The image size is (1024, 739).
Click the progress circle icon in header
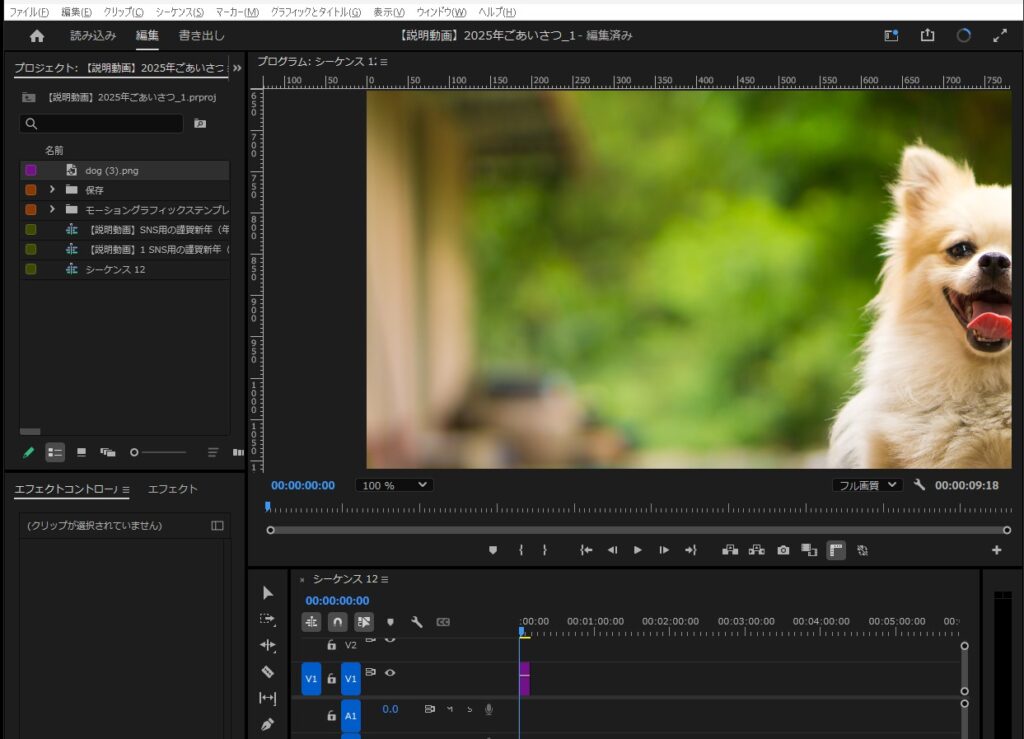(x=963, y=36)
